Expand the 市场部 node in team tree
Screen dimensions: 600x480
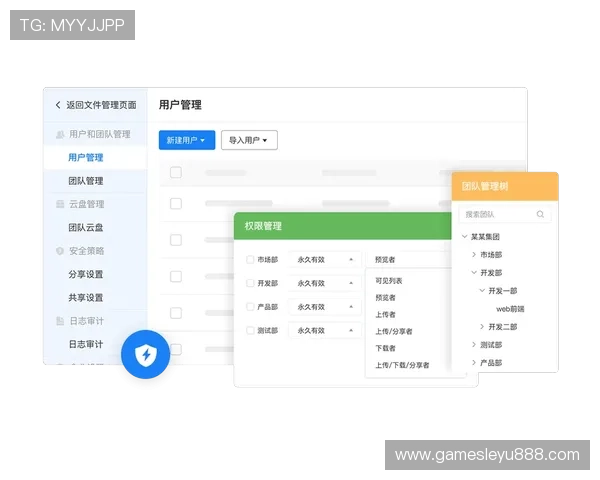point(474,255)
